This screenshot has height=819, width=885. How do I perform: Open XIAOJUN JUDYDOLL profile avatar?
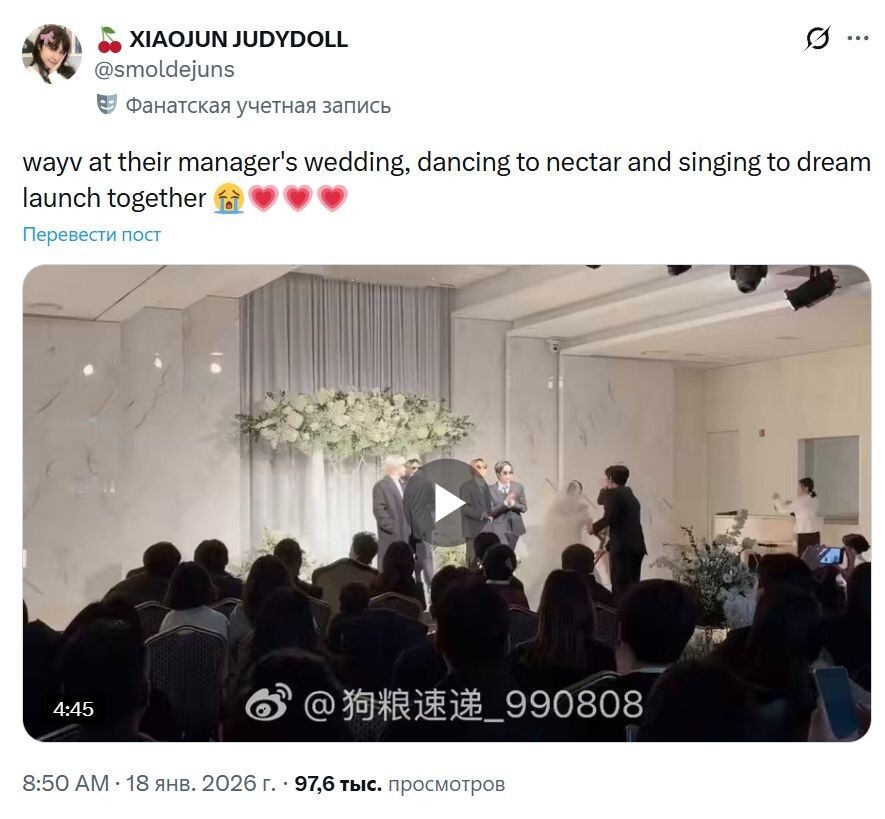52,54
